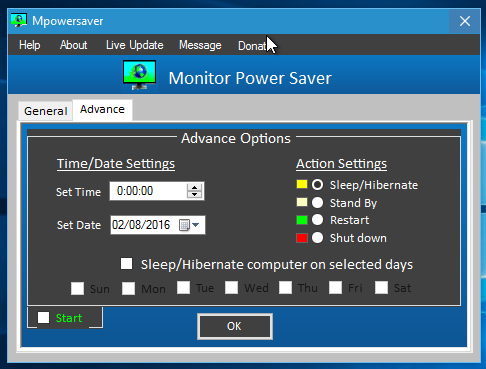This screenshot has width=486, height=369.
Task: Click the Set Date field showing 02/08/2016
Action: coord(158,225)
